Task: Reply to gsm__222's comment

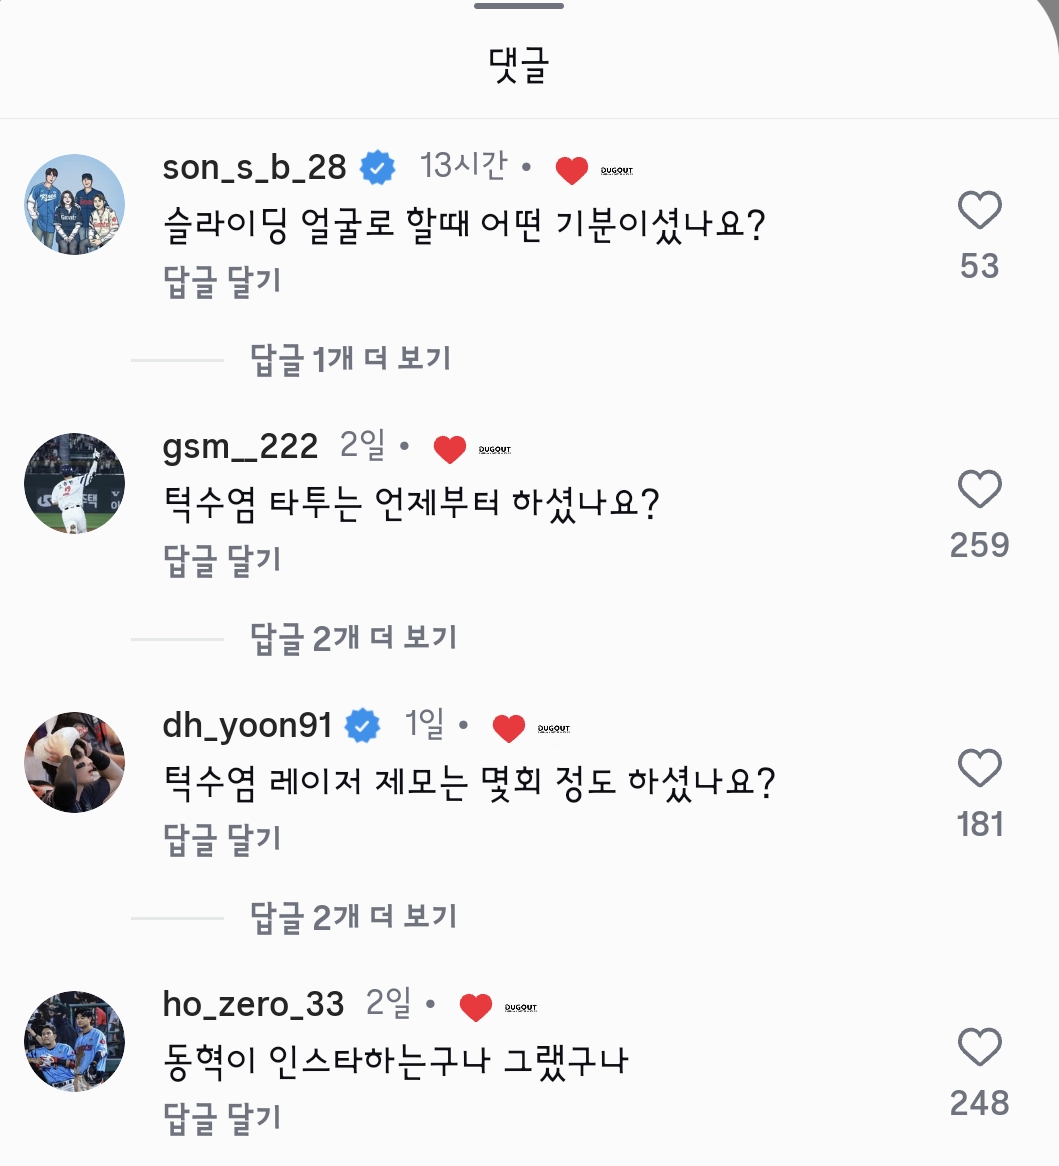Action: [222, 561]
